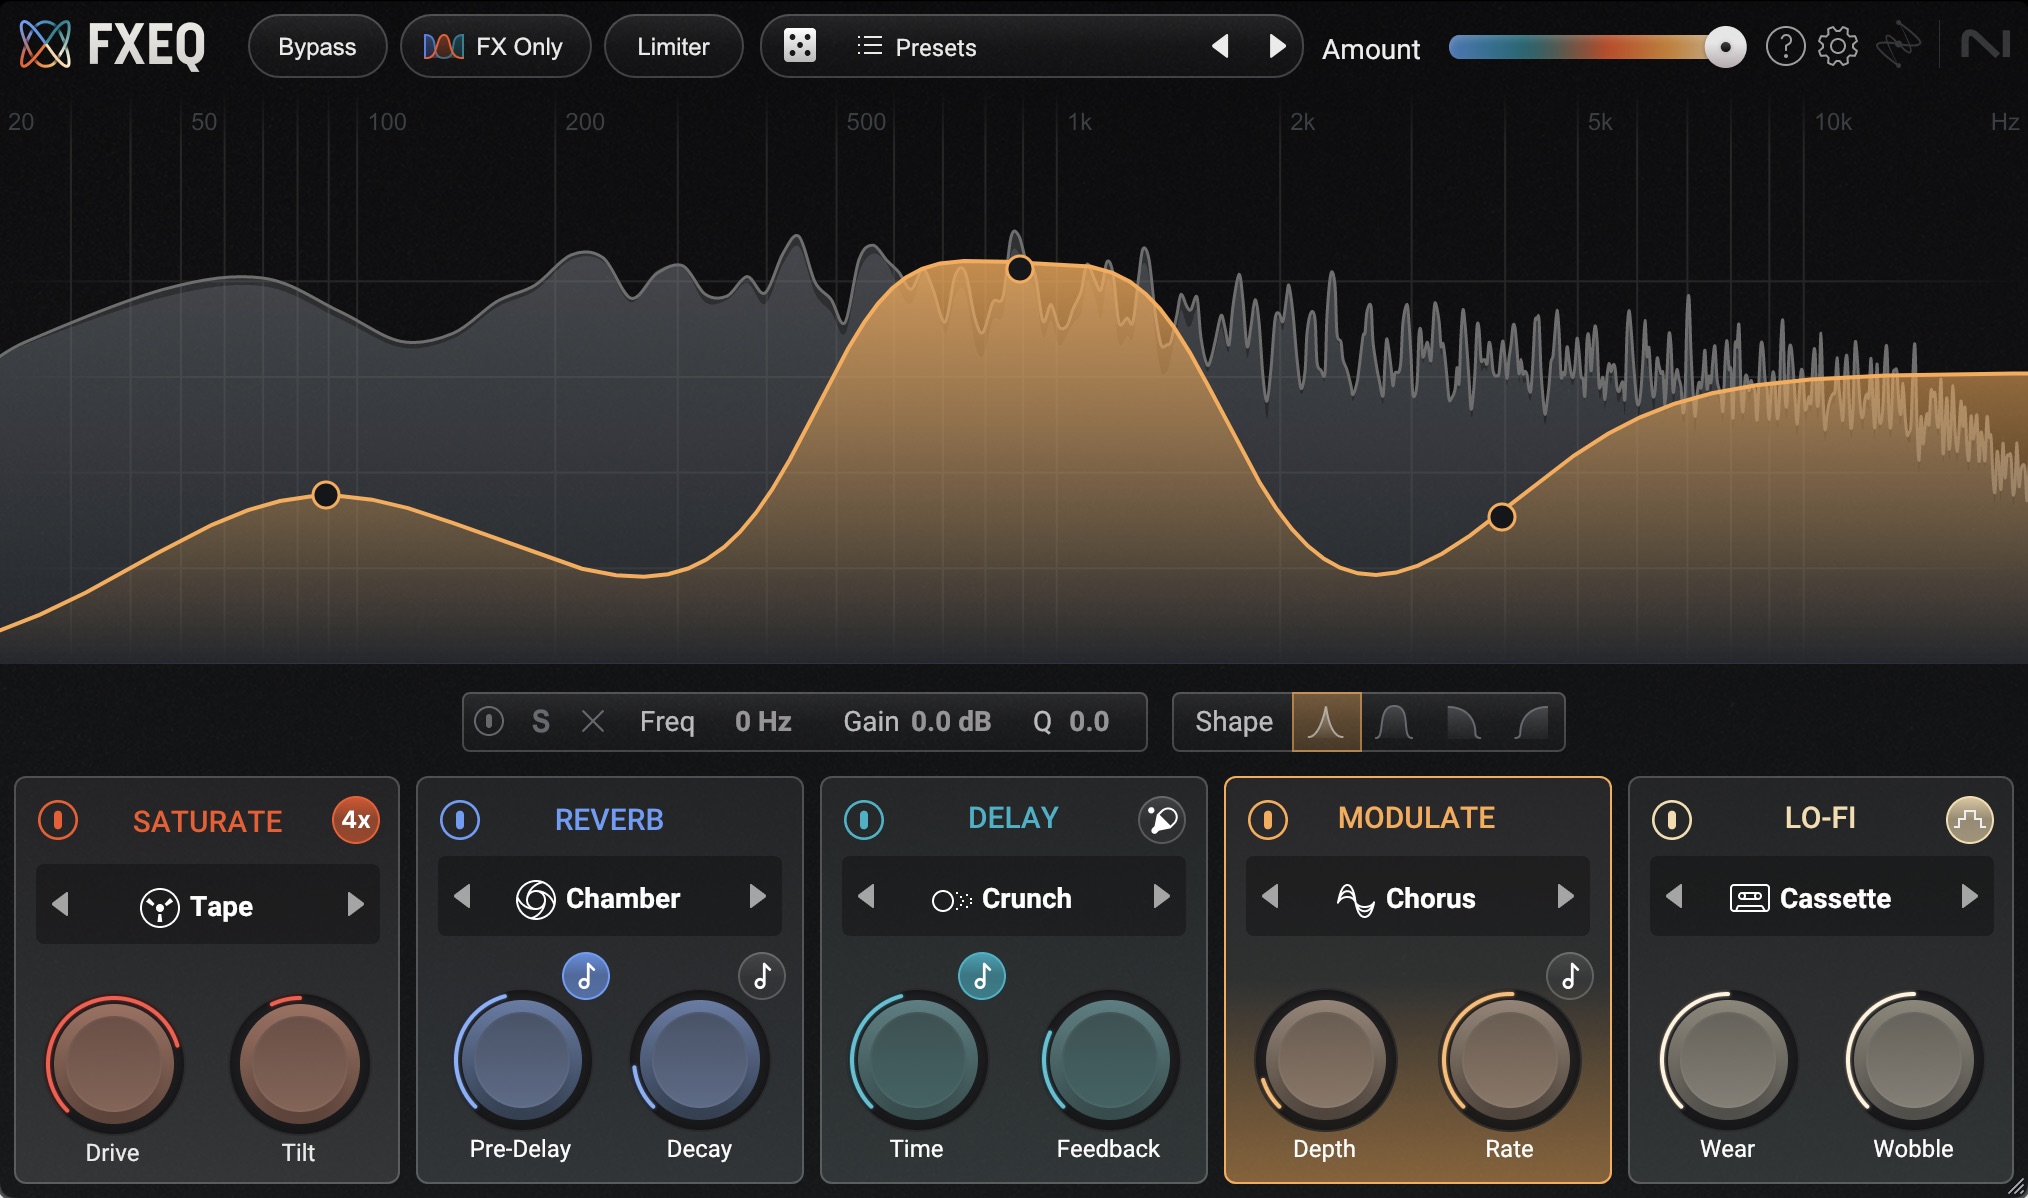Click the bit-crush icon in Lo-Fi header
This screenshot has height=1198, width=2028.
(x=1969, y=820)
